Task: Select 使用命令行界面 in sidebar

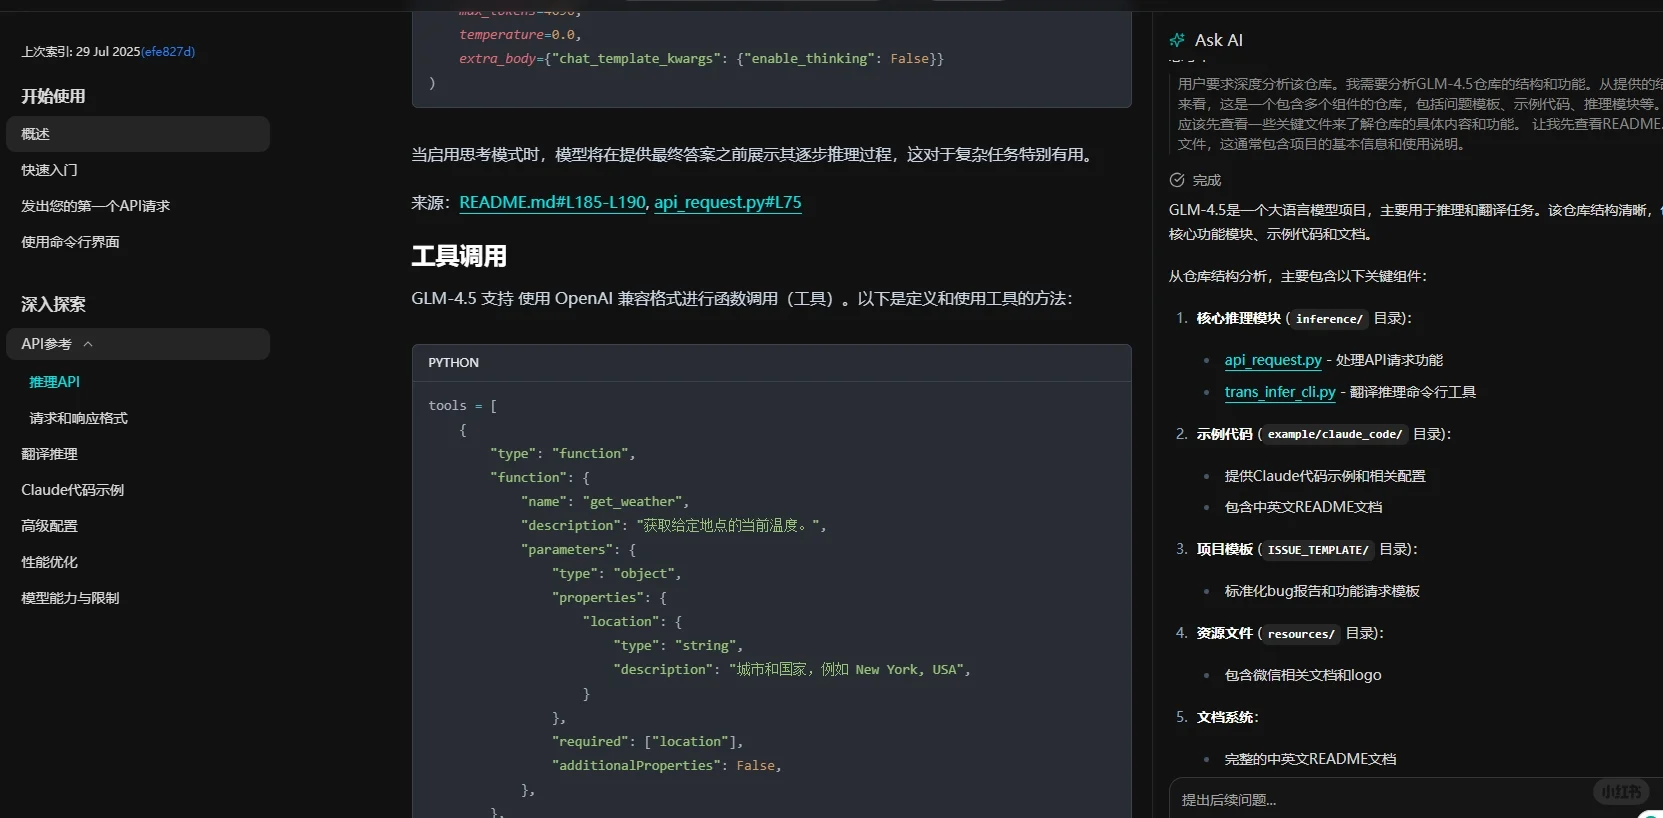Action: (70, 242)
